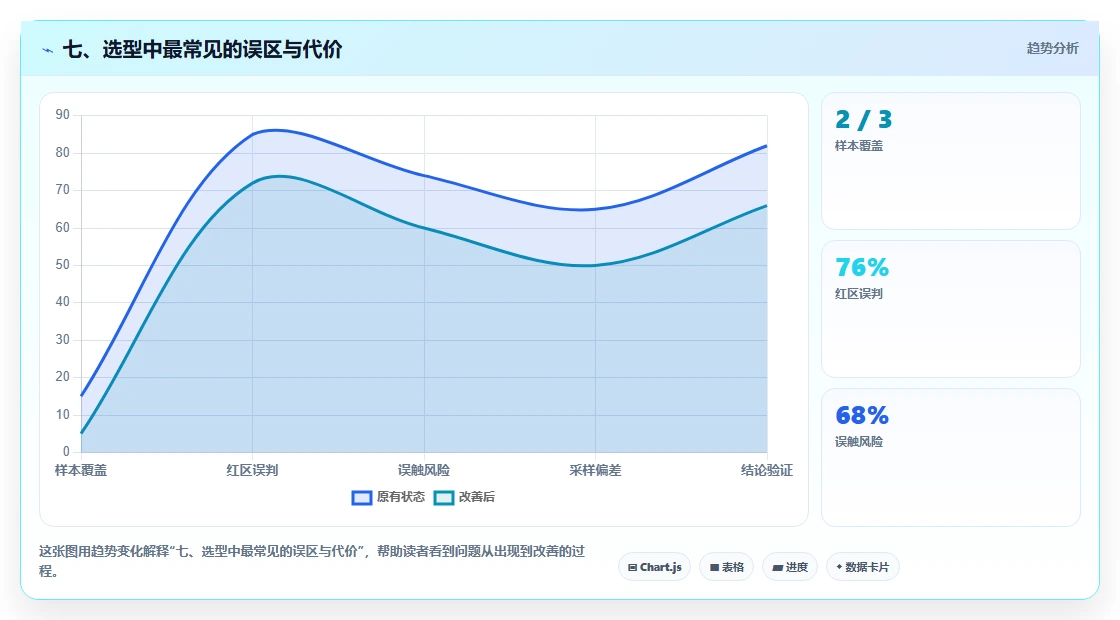Click the 误触风险 x-axis label
Image resolution: width=1120 pixels, height=620 pixels.
424,470
